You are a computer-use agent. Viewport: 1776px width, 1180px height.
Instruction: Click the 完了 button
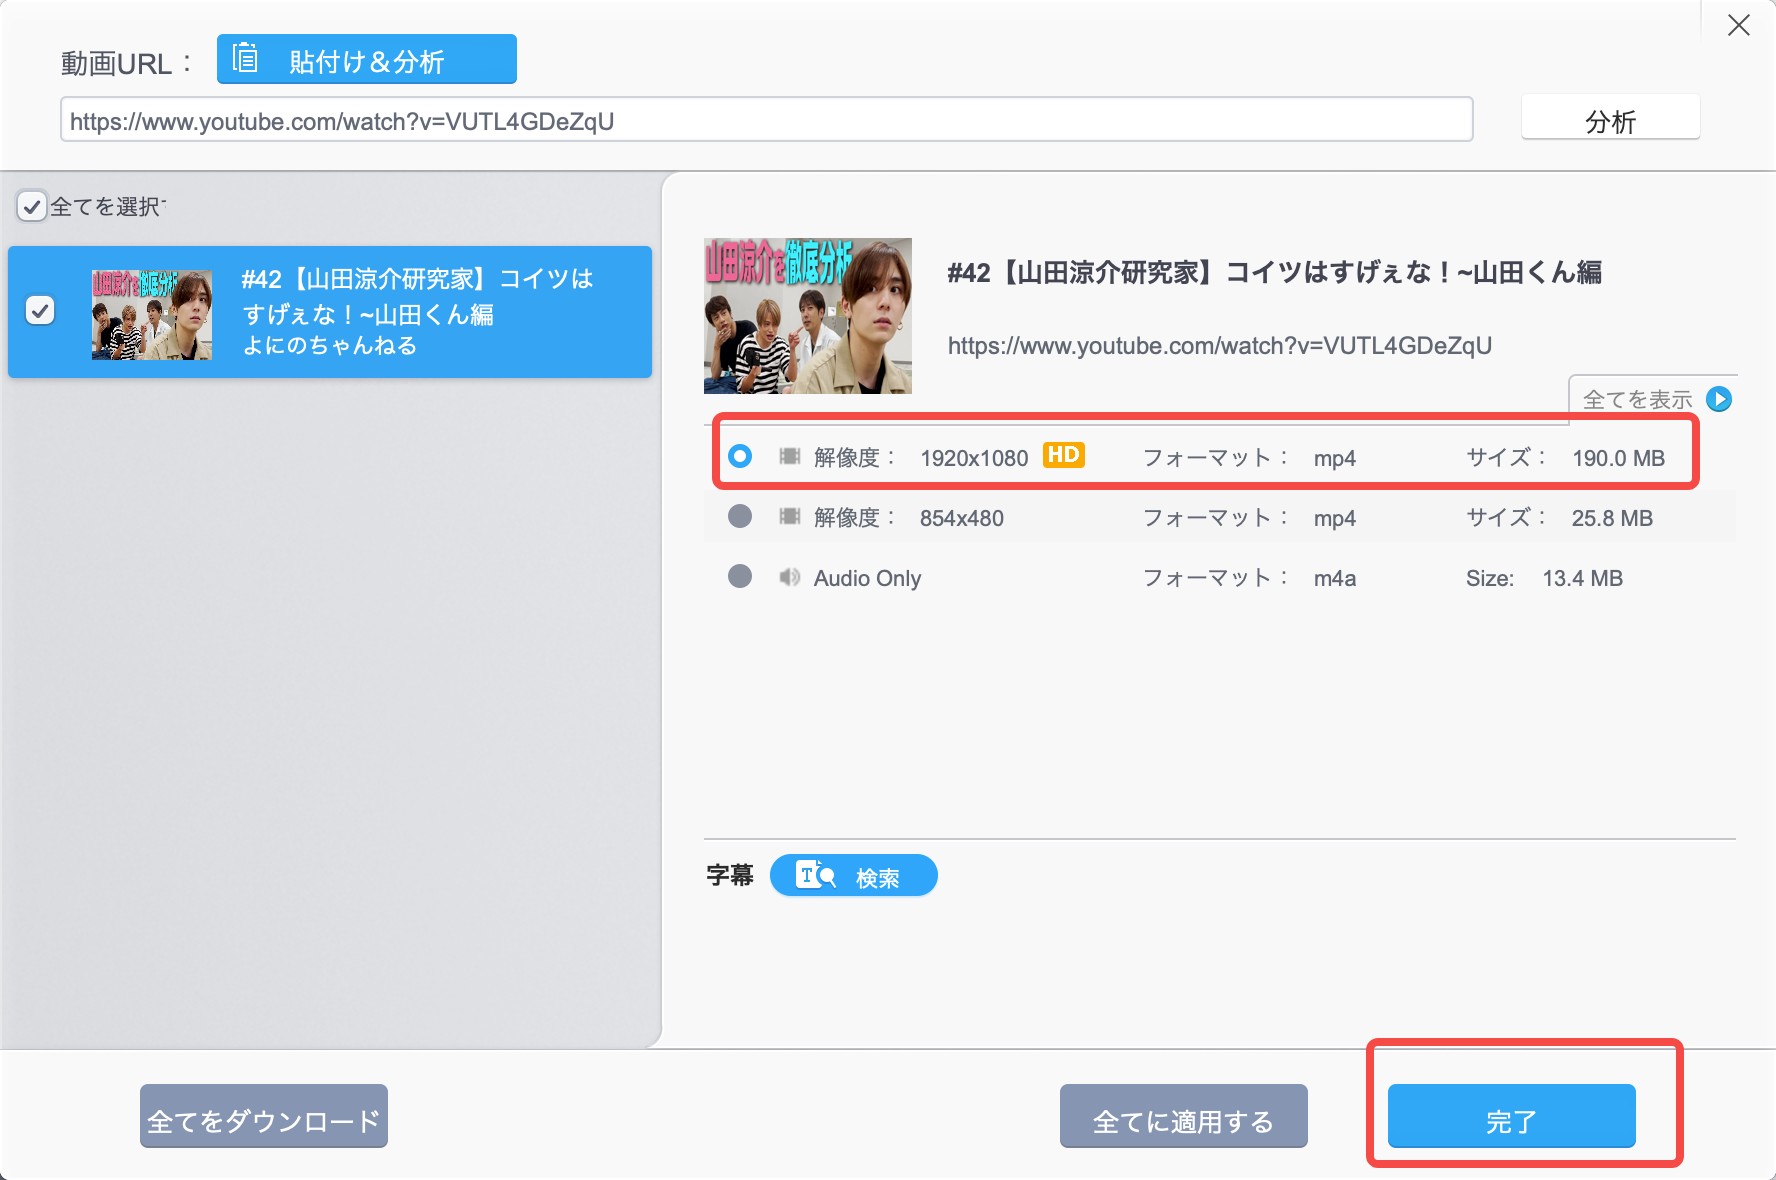(x=1512, y=1116)
